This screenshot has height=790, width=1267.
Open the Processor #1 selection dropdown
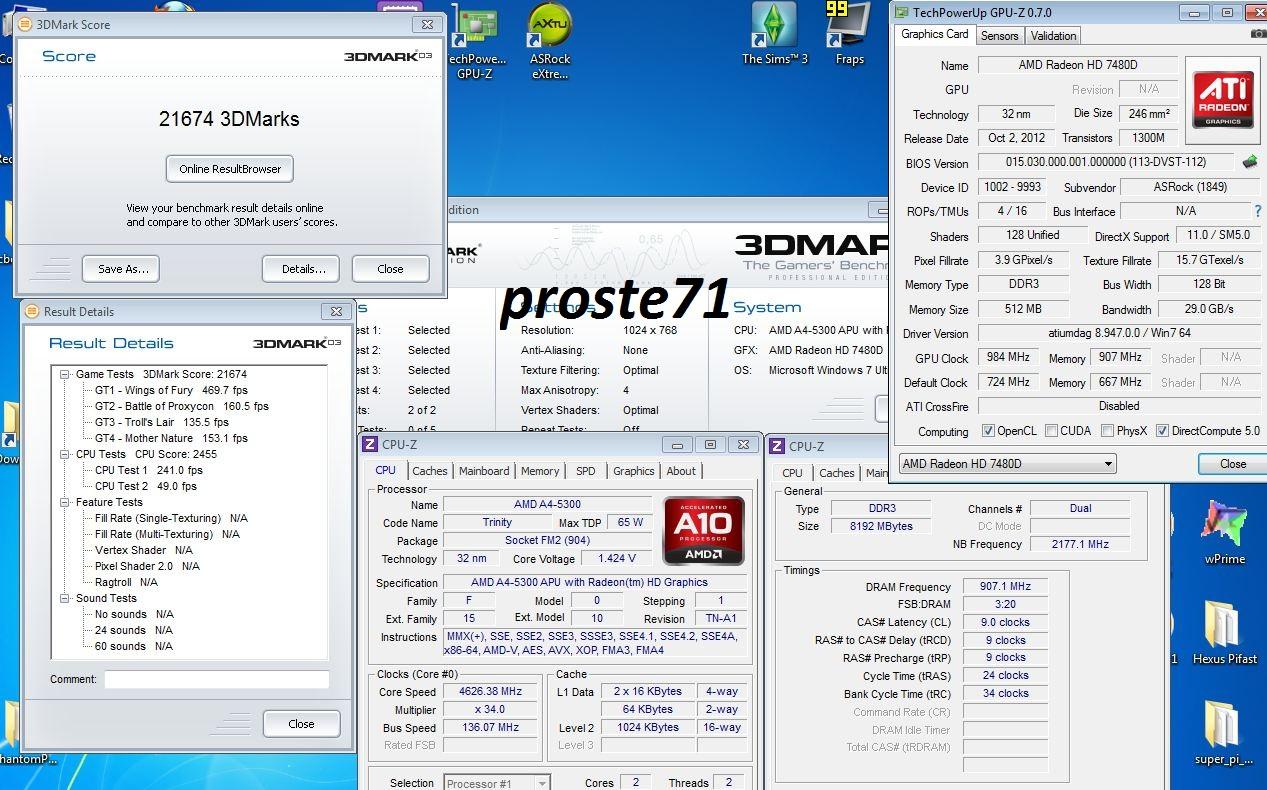pyautogui.click(x=496, y=784)
